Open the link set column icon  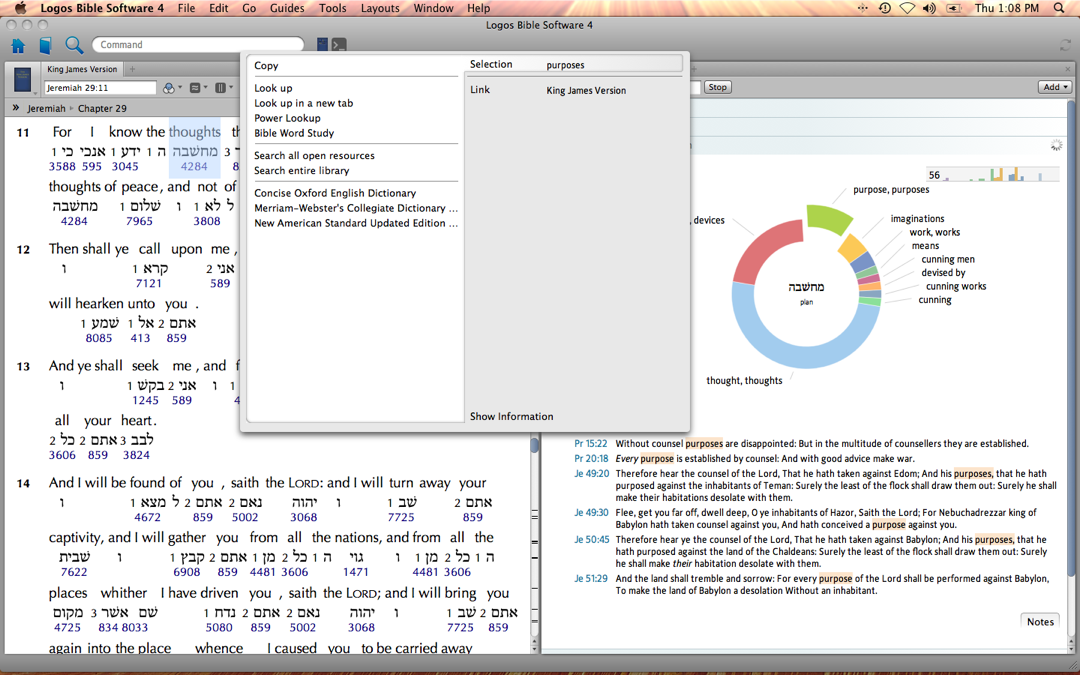220,88
